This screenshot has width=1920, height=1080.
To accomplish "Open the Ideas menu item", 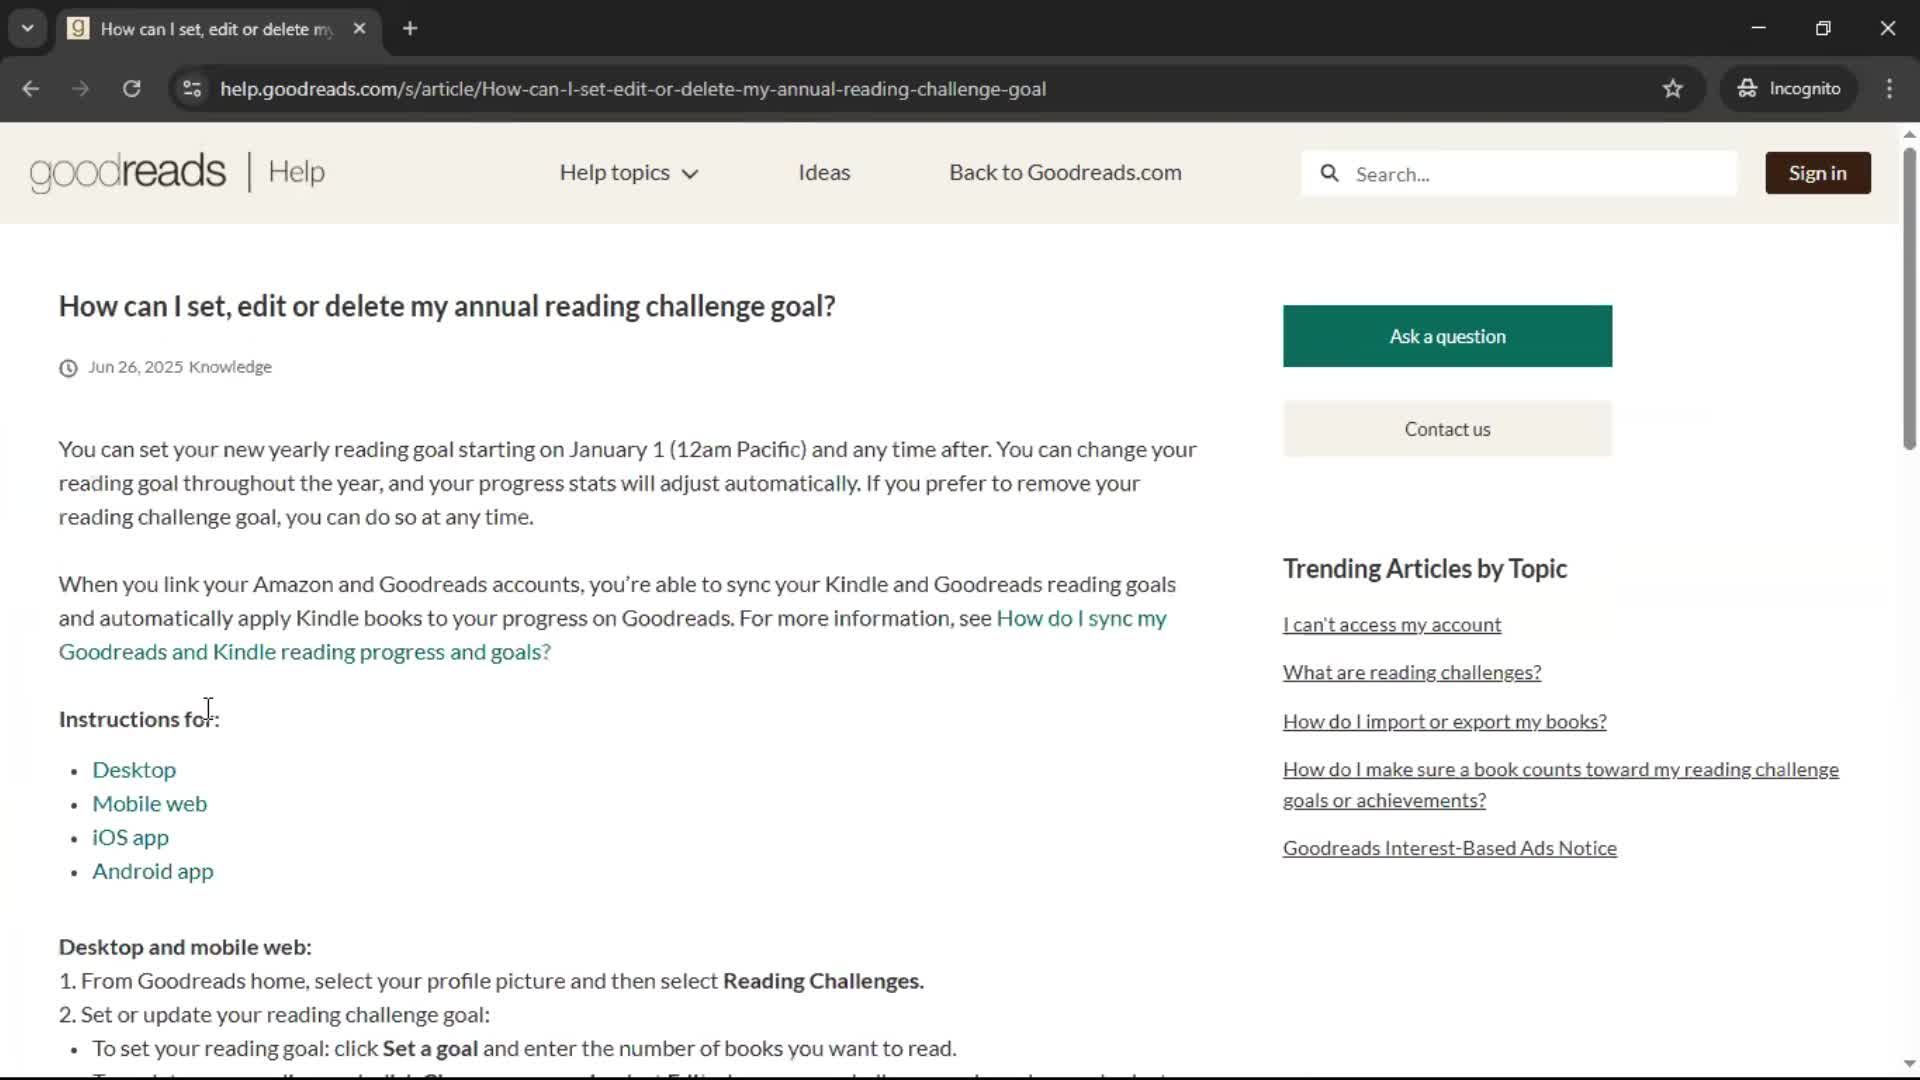I will click(824, 172).
